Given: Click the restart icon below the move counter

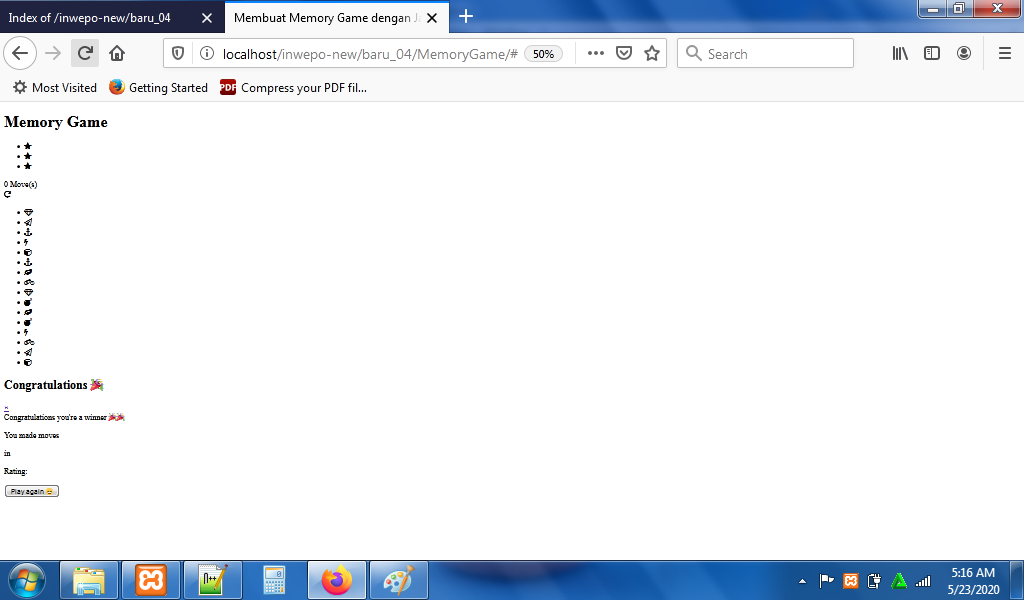Looking at the screenshot, I should pyautogui.click(x=7, y=194).
